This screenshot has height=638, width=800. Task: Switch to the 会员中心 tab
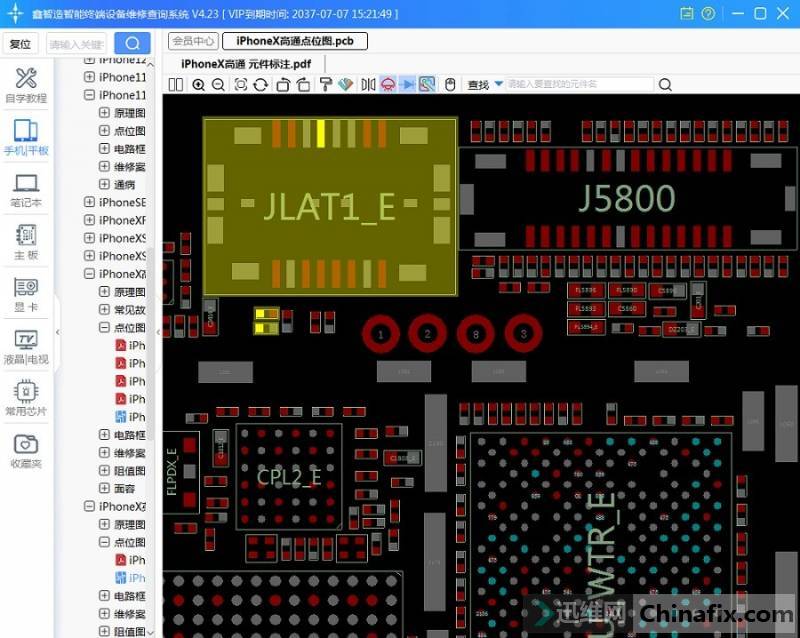(193, 41)
